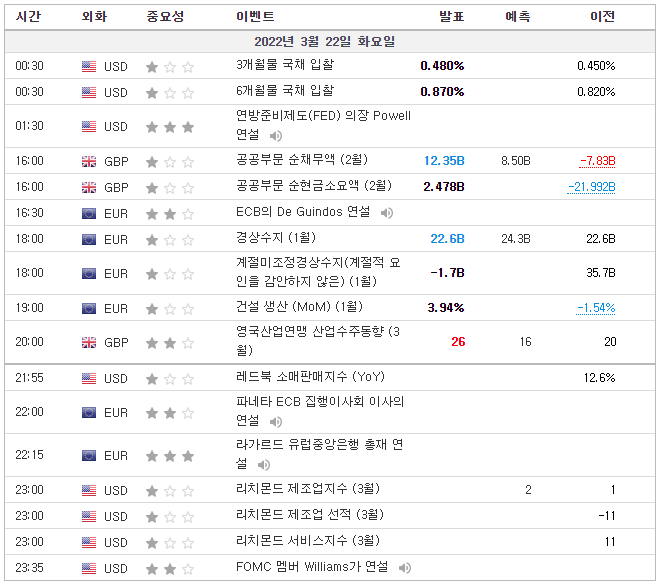Image resolution: width=659 pixels, height=584 pixels.
Task: Click three-star importance rating in 라가르드 row
Action: (x=170, y=455)
